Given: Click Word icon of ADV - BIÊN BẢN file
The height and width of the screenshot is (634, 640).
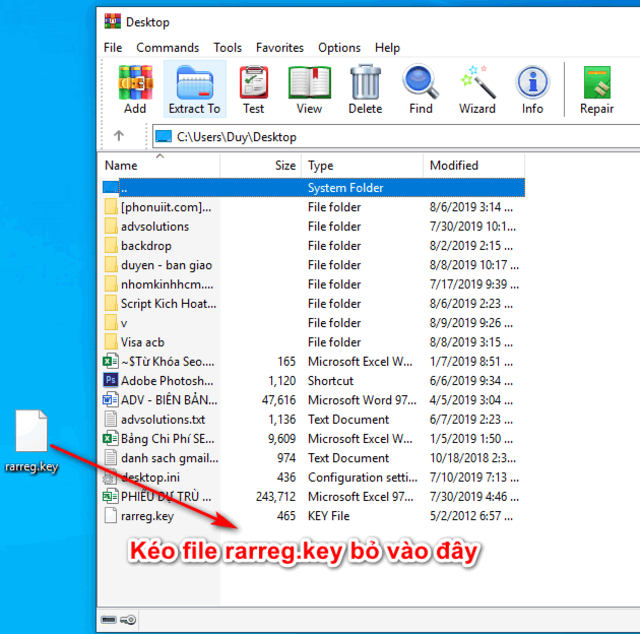Looking at the screenshot, I should pos(110,400).
